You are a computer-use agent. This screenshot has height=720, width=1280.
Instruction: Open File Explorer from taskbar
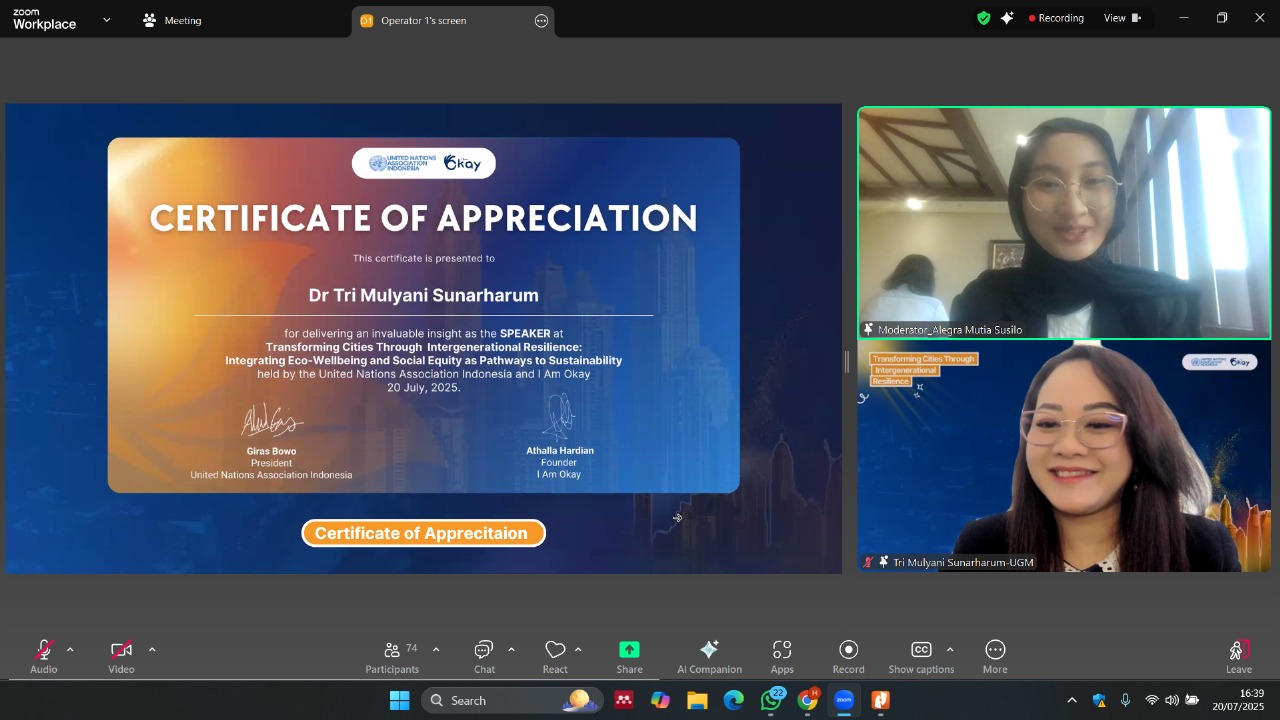point(697,700)
